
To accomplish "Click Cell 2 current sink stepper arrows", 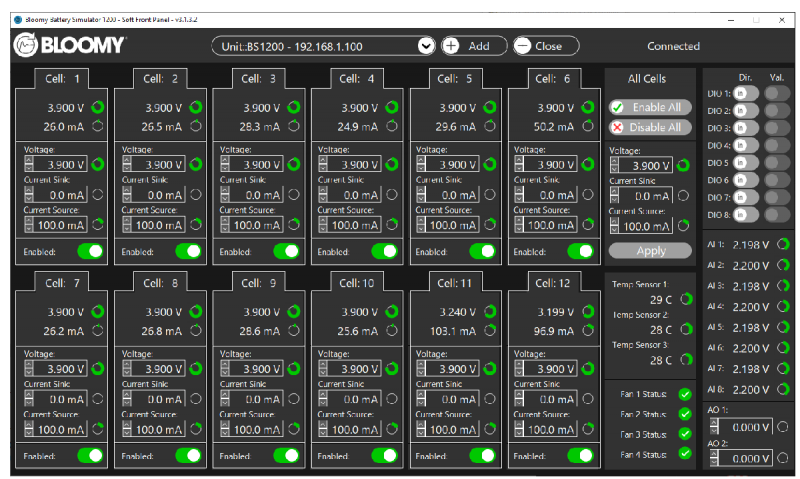I will point(127,194).
